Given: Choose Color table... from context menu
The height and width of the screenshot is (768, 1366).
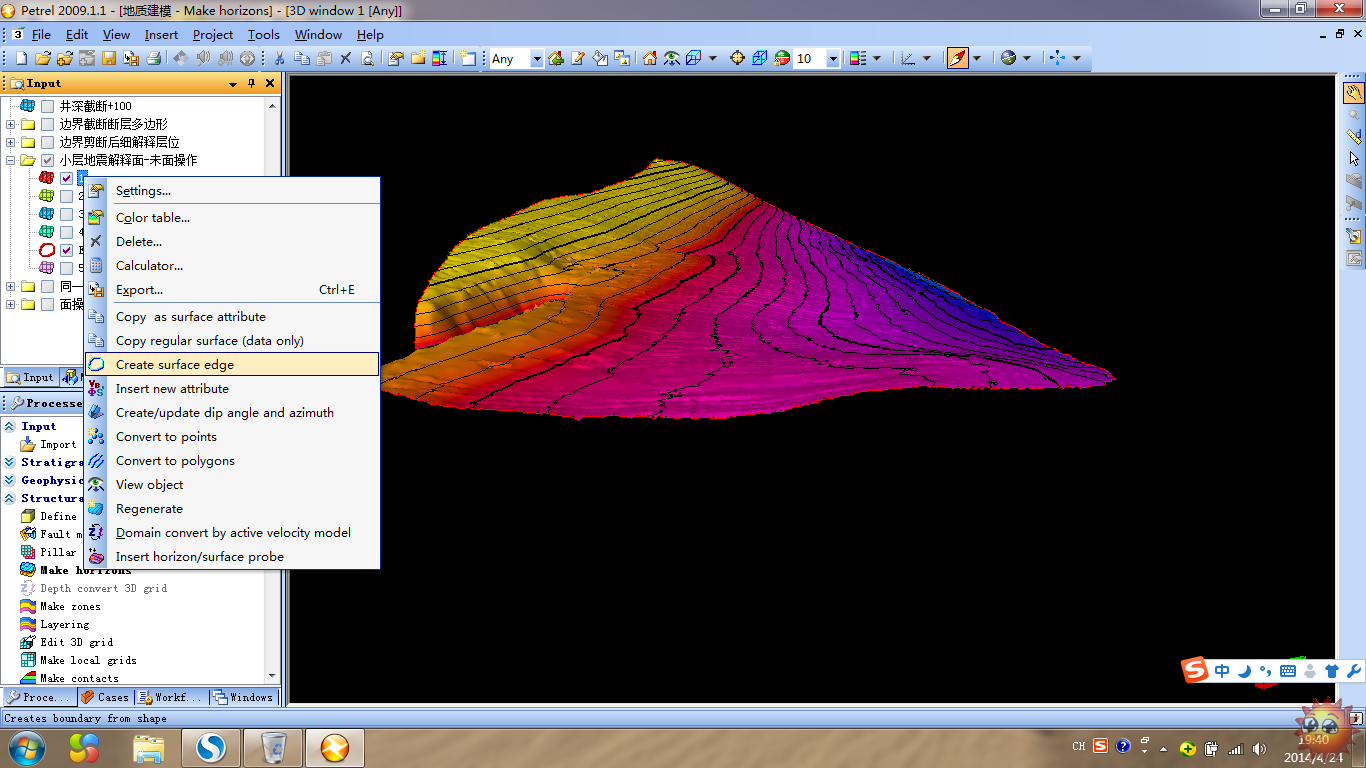Looking at the screenshot, I should click(x=232, y=217).
